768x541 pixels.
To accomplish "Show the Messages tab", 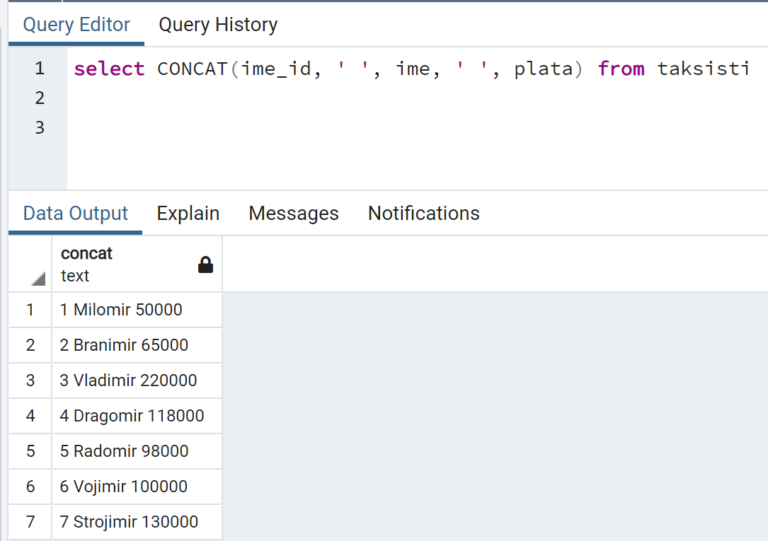I will click(293, 213).
